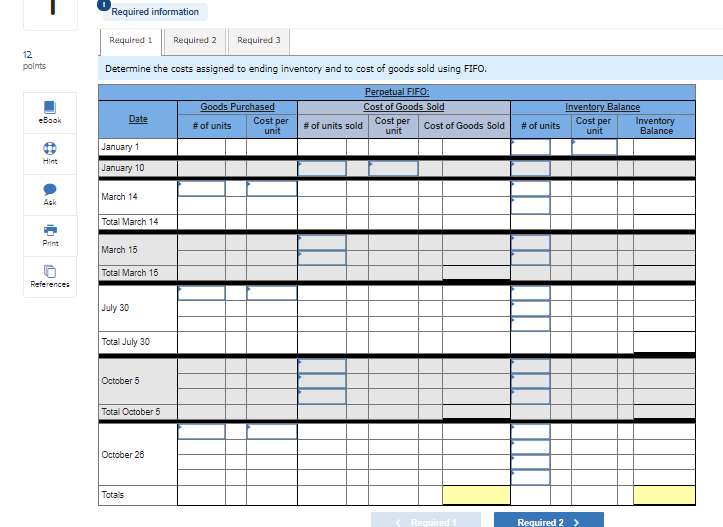Click the Total March 14 row label
The image size is (723, 527).
coord(130,222)
